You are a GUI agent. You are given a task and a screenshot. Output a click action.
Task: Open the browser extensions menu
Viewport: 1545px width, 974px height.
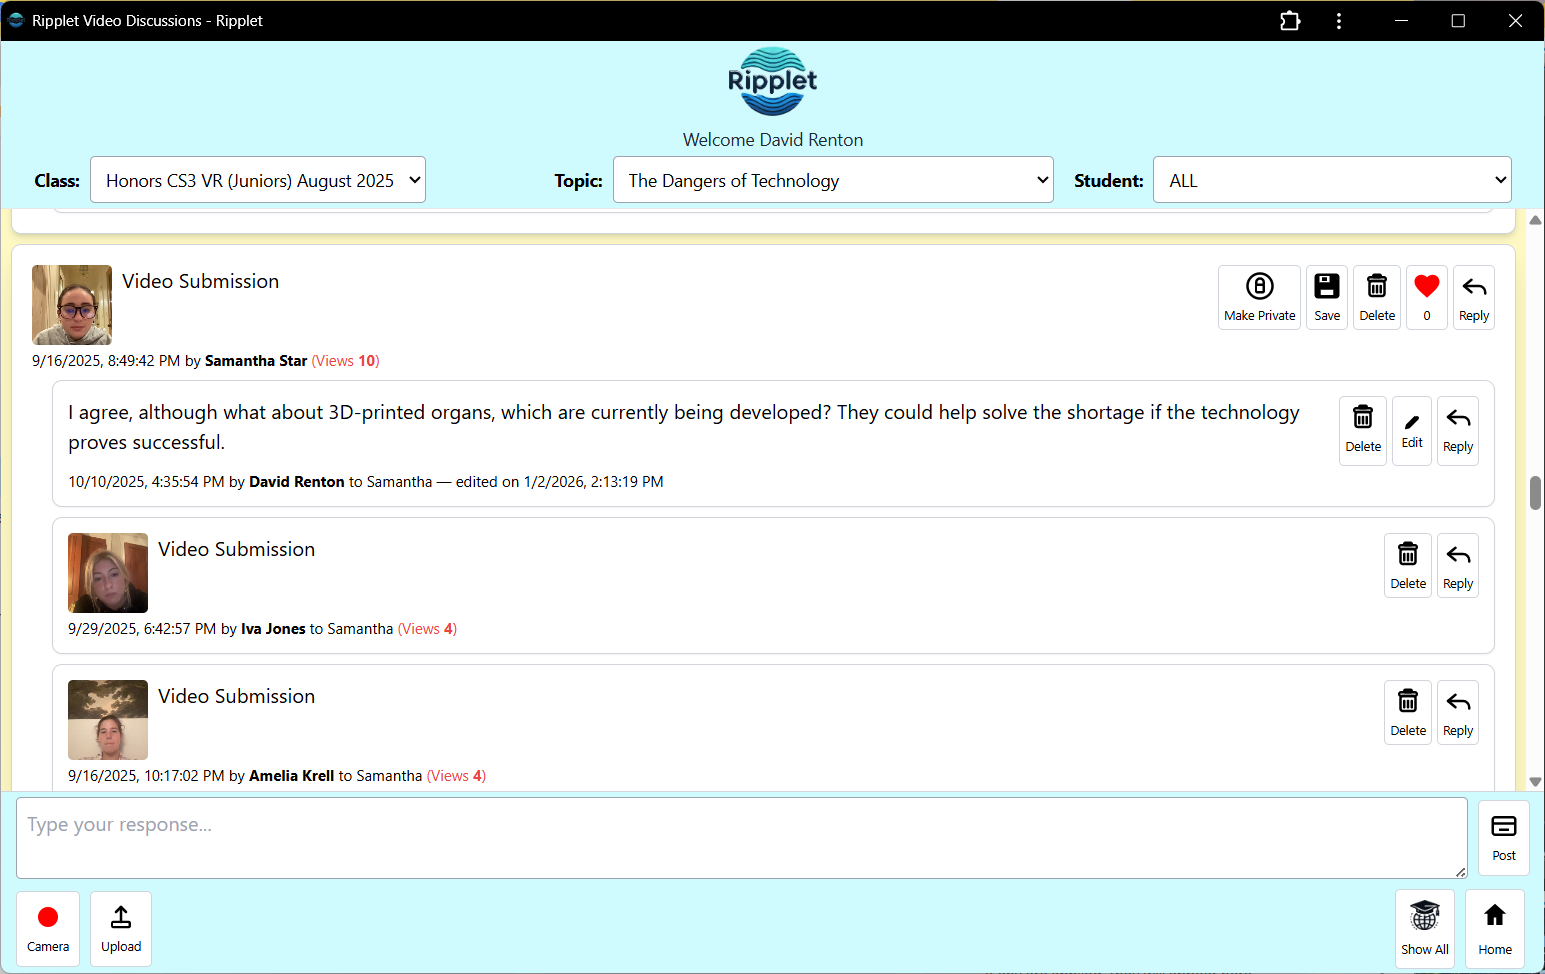pyautogui.click(x=1290, y=20)
